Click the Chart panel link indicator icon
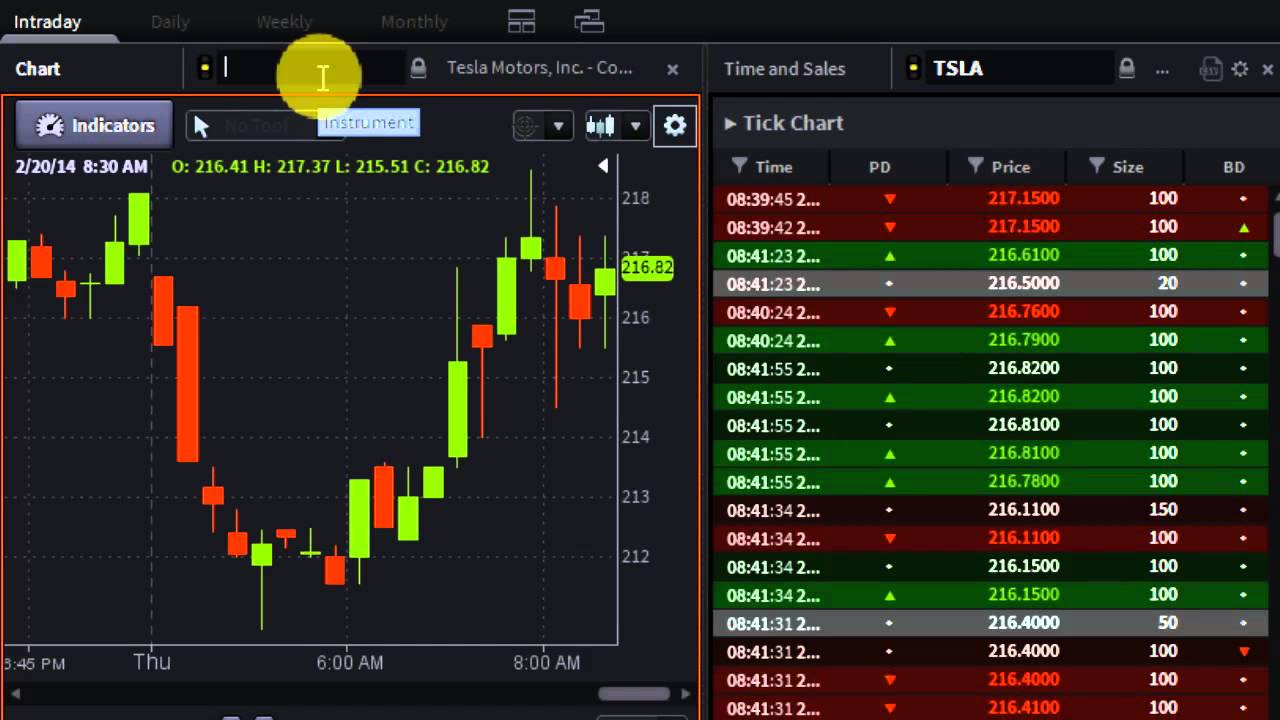The image size is (1280, 720). coord(205,68)
